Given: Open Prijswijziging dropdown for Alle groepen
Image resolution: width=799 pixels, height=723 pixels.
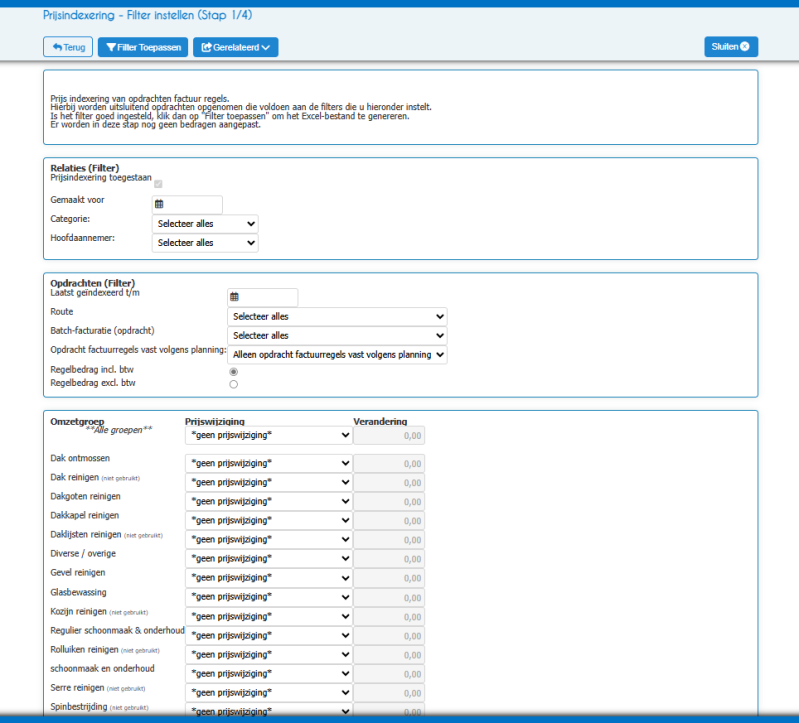Looking at the screenshot, I should point(269,435).
